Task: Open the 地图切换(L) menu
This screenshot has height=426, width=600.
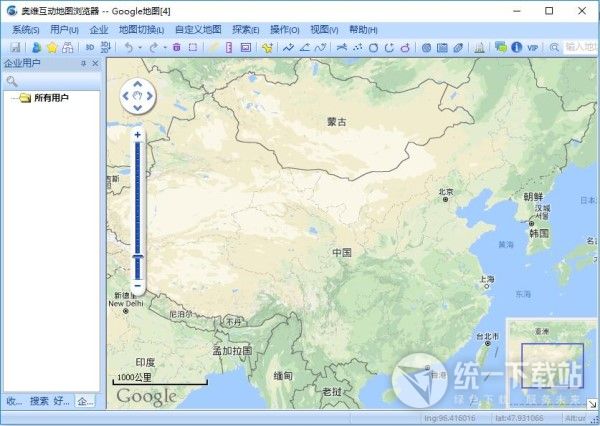Action: pos(141,29)
